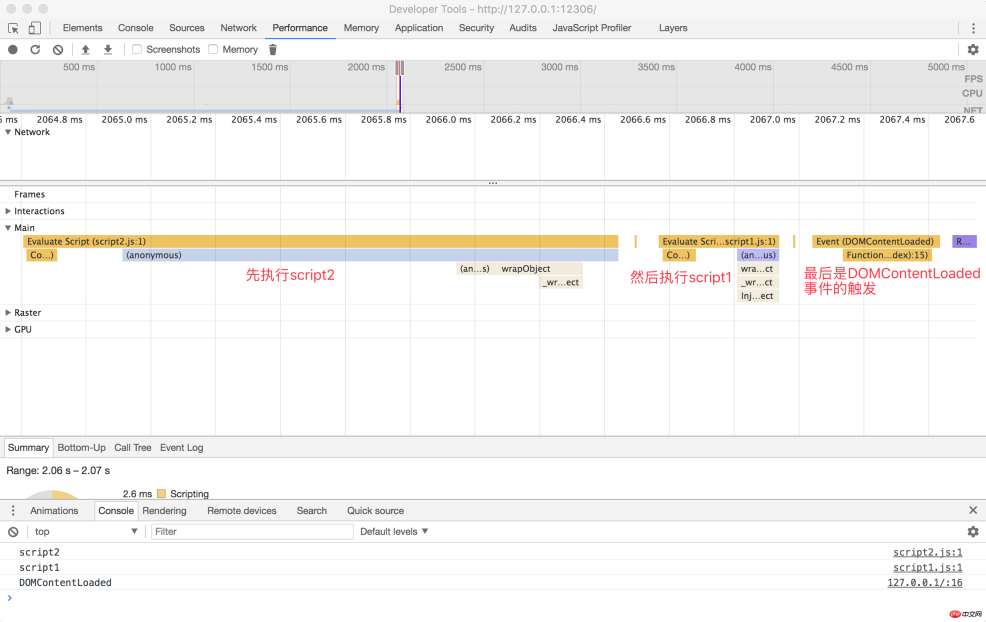Toggle the device toolbar icon
Viewport: 986px width, 622px height.
(x=35, y=28)
